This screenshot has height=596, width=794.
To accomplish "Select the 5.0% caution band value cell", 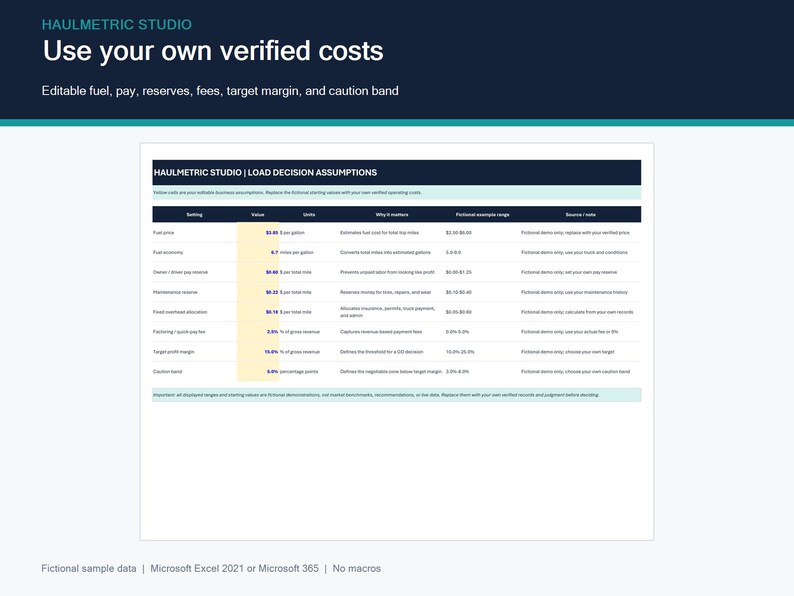I will (258, 372).
